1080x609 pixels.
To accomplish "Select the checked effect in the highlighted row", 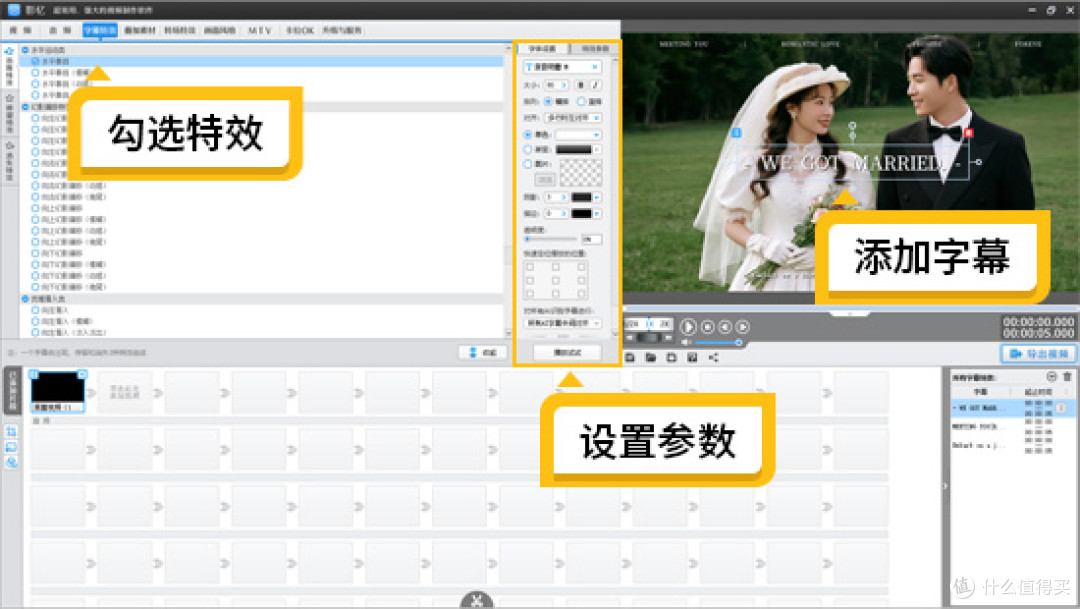I will 35,61.
